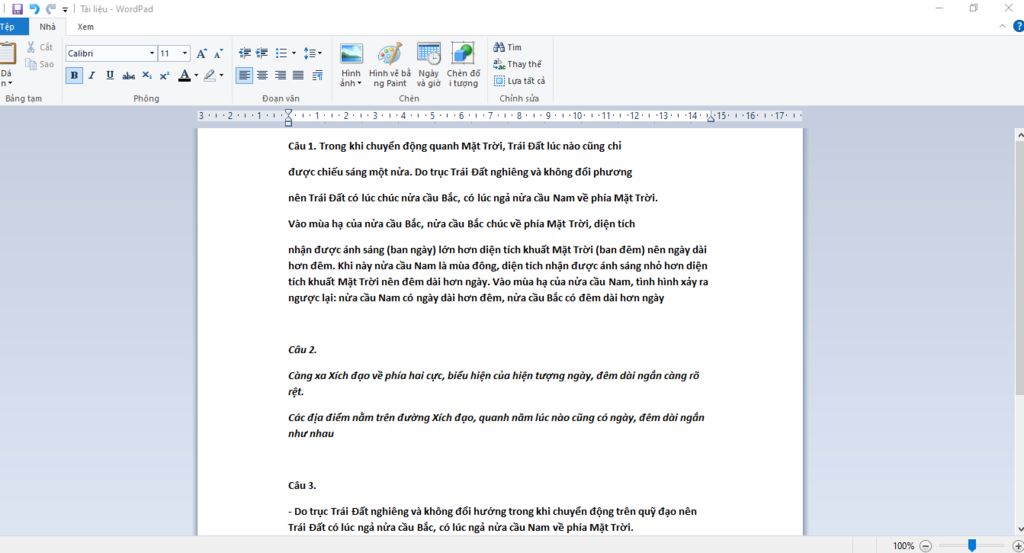
Task: Open the font family dropdown arrow
Action: click(152, 54)
